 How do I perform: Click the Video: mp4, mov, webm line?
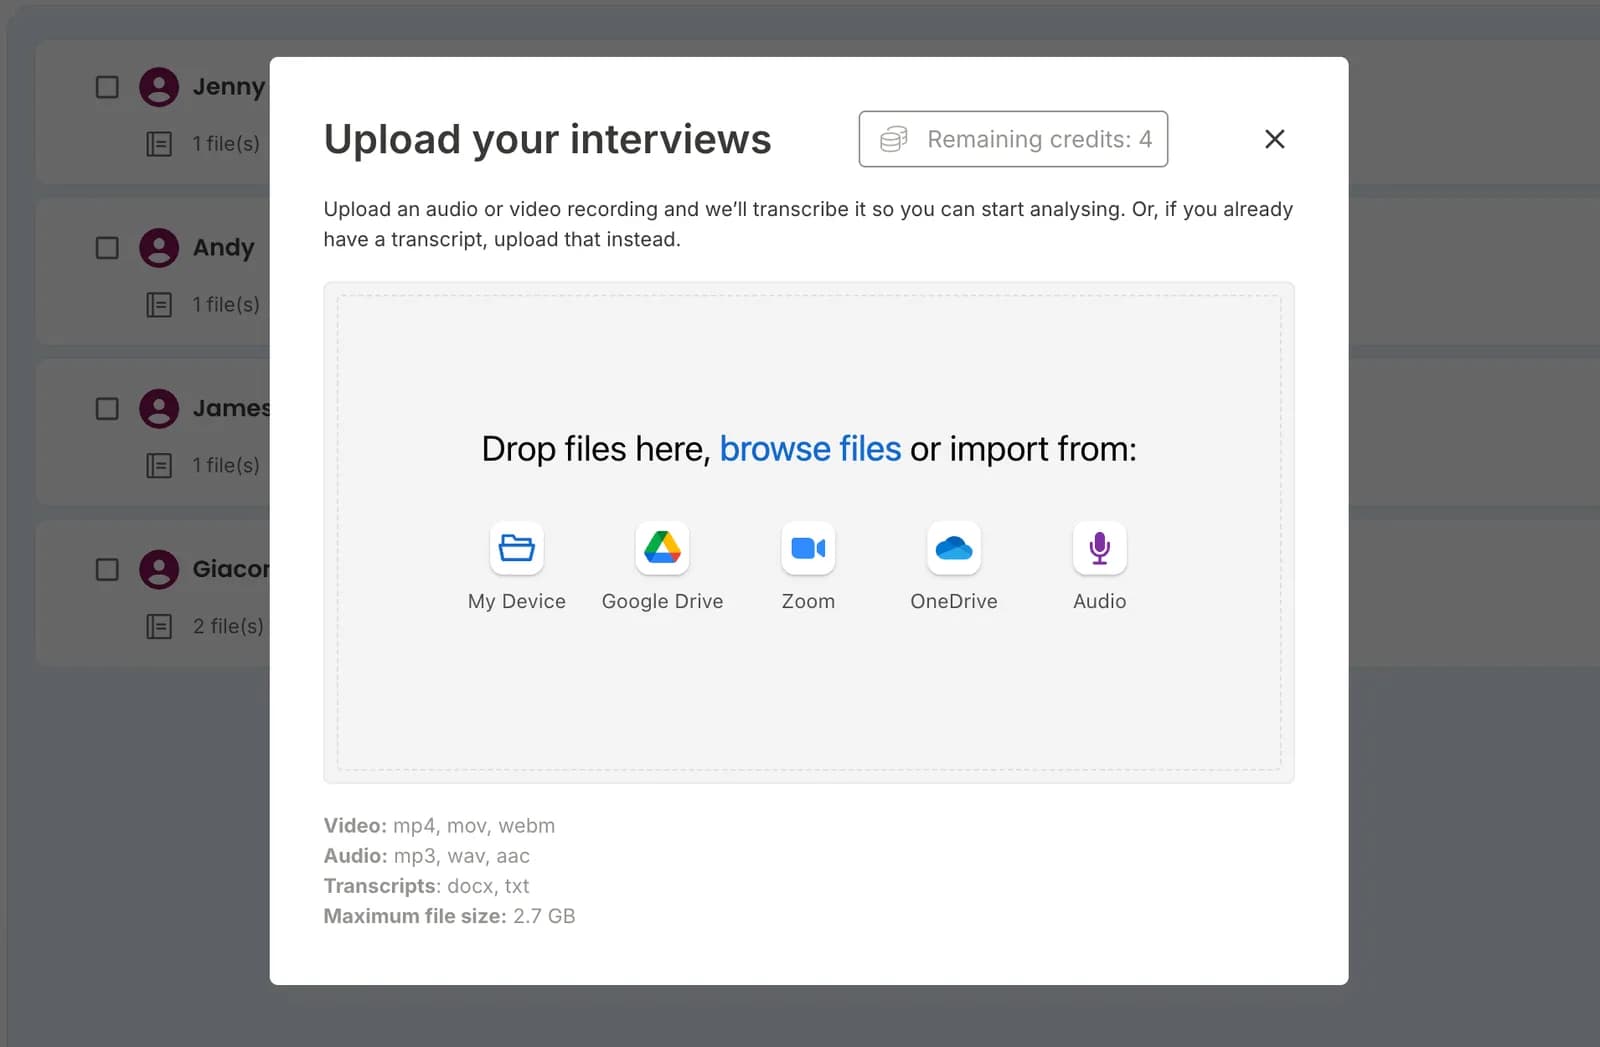point(439,826)
